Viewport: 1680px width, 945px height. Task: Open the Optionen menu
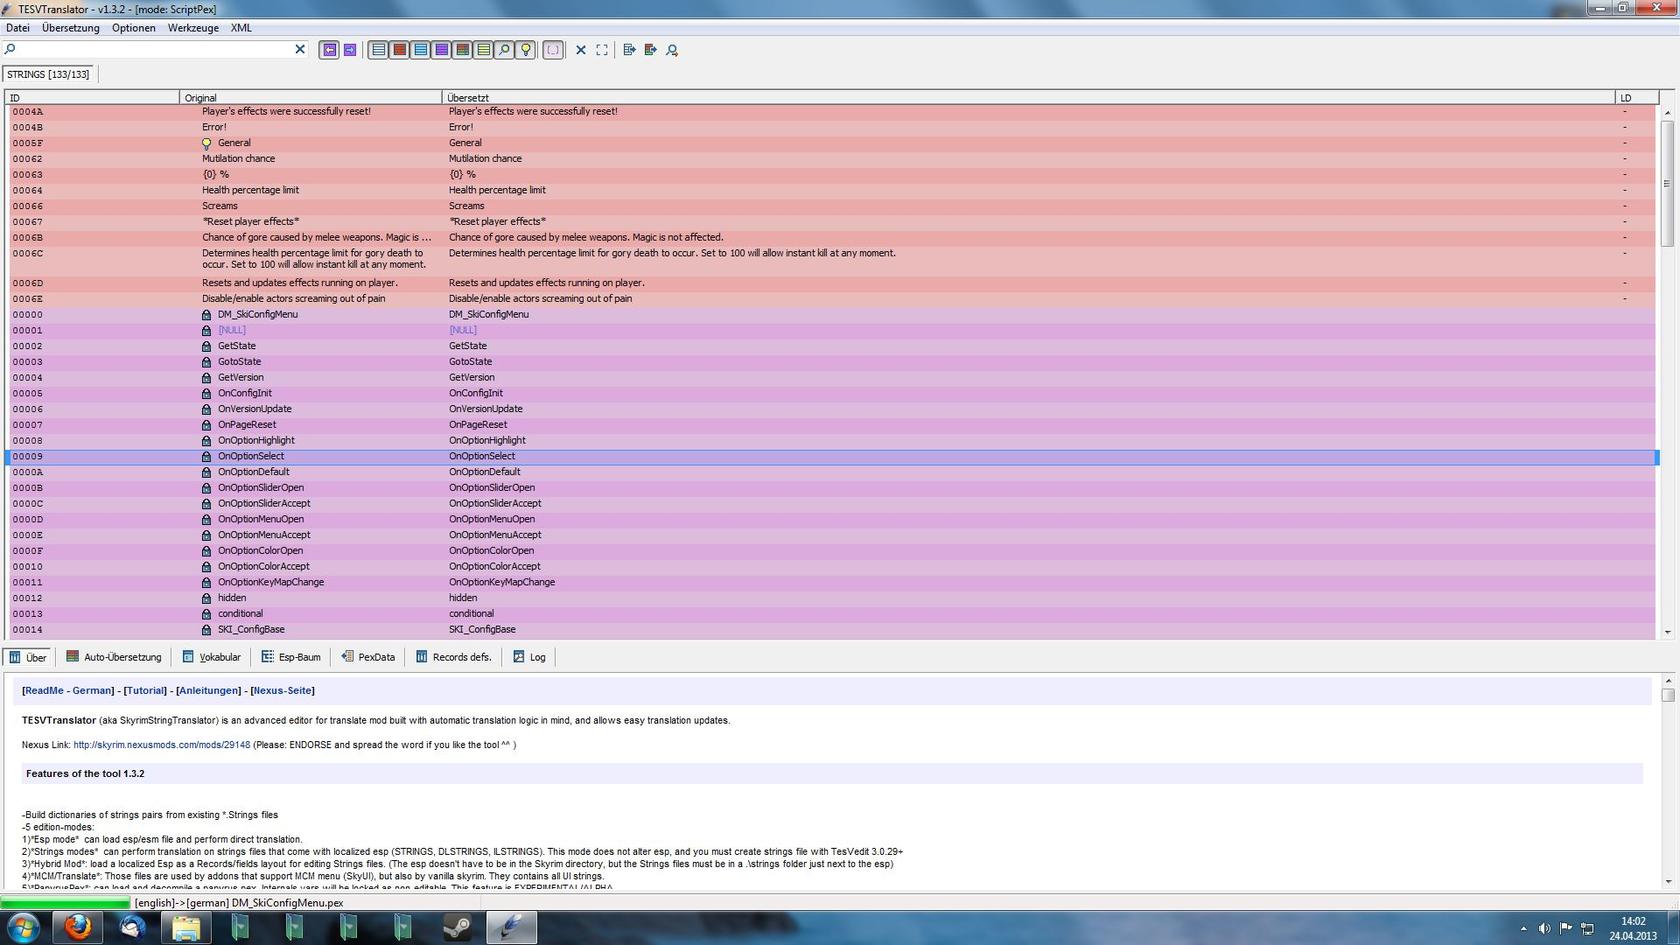tap(133, 28)
